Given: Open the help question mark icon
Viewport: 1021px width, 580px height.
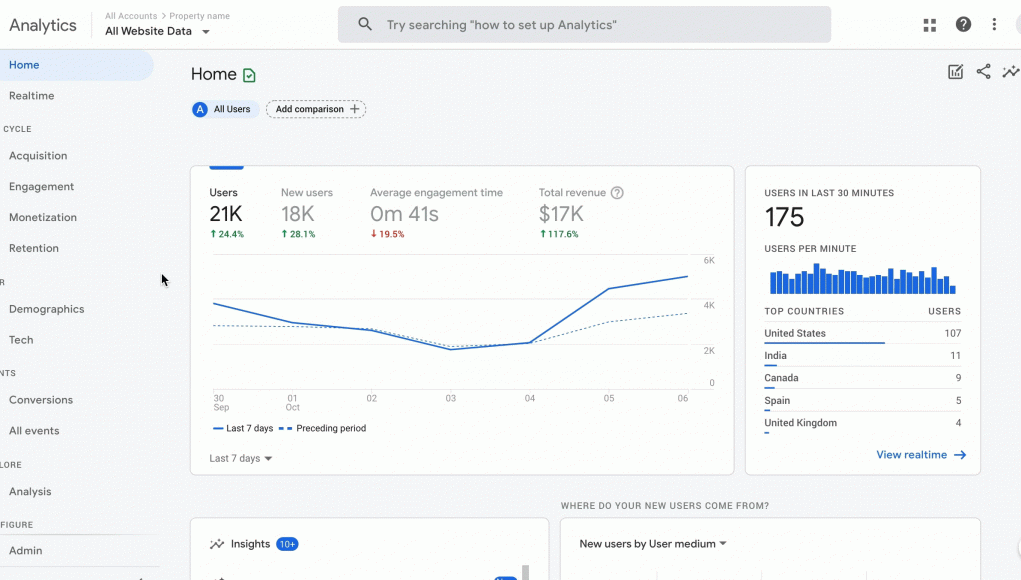Looking at the screenshot, I should pyautogui.click(x=963, y=25).
